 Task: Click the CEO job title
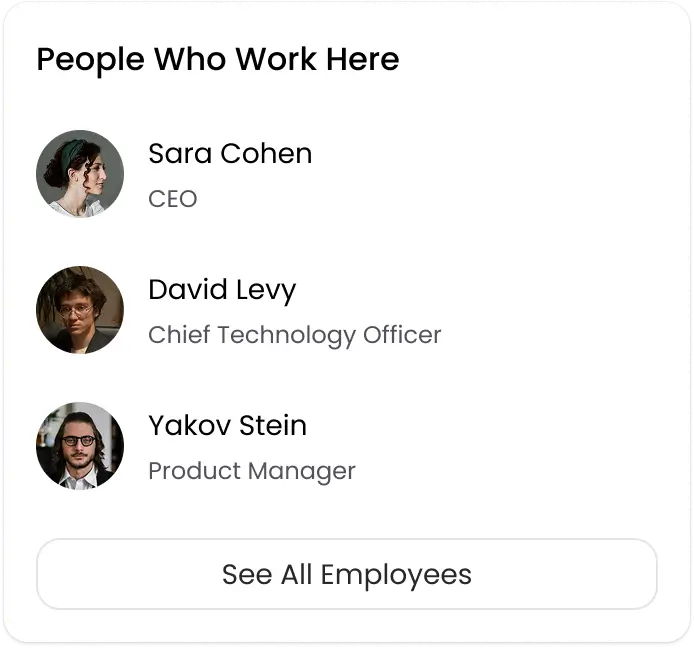click(x=173, y=199)
